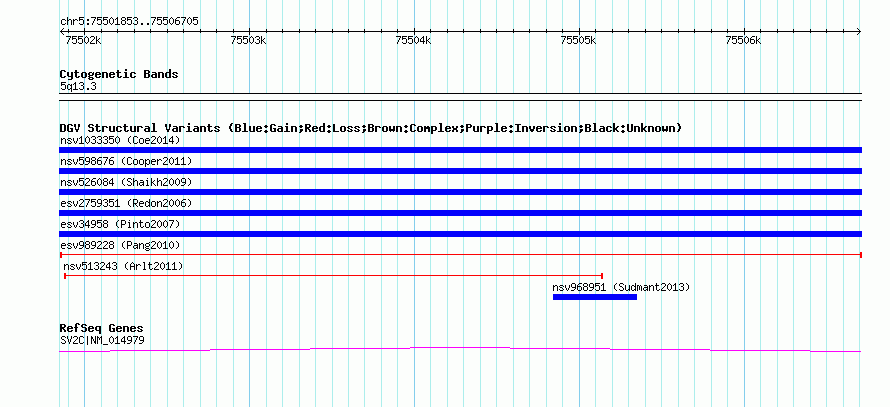
Task: Click the nsv513243 (Arlt2011) label
Action: (x=123, y=266)
